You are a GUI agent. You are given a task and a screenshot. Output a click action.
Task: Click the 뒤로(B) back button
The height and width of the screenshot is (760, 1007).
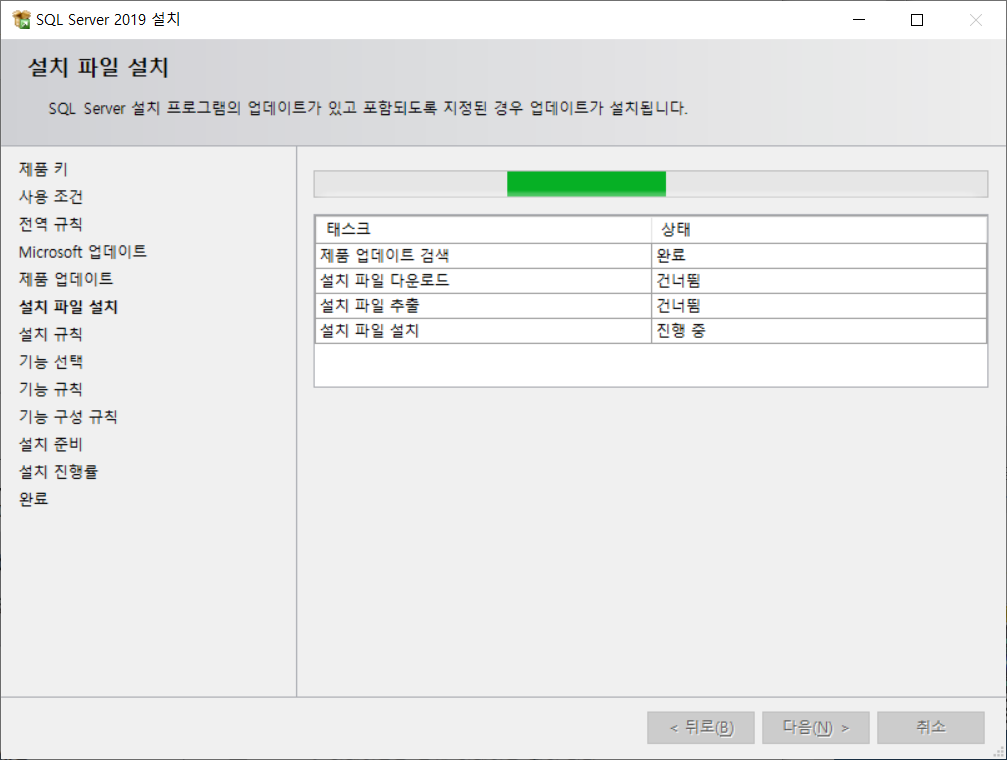701,727
